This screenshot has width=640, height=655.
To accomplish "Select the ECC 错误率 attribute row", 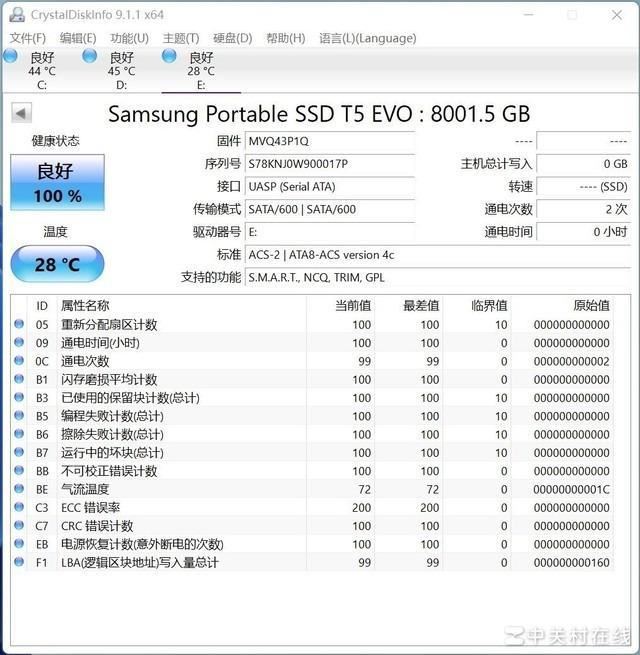I will [x=312, y=508].
